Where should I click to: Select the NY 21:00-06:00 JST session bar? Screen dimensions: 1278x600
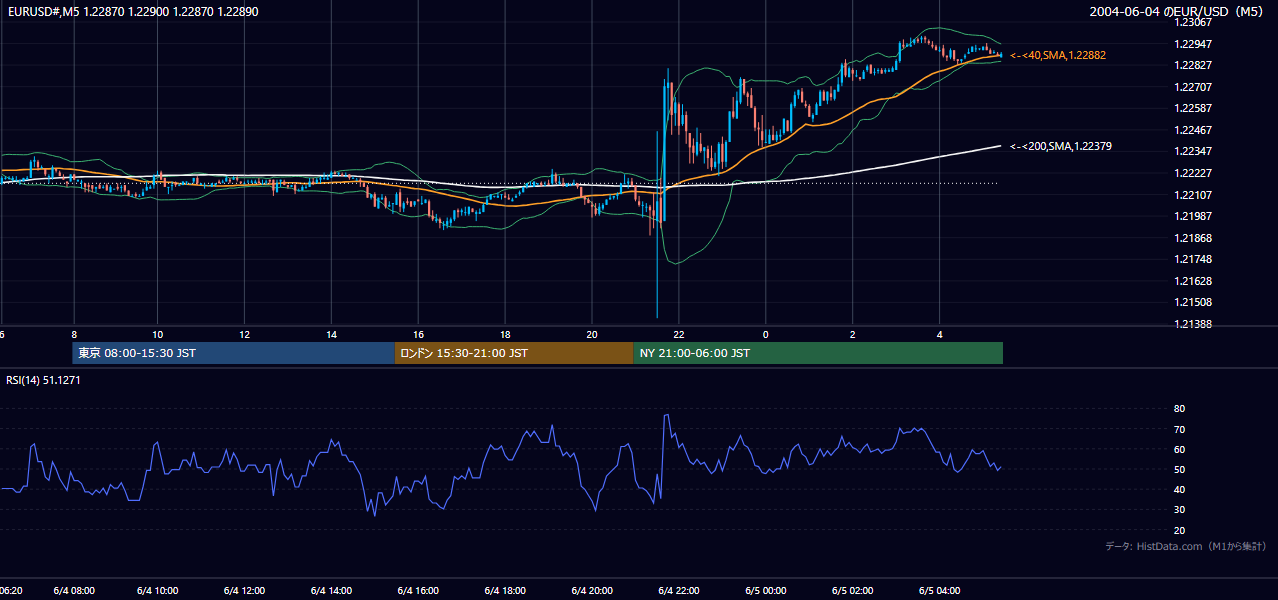pyautogui.click(x=818, y=353)
